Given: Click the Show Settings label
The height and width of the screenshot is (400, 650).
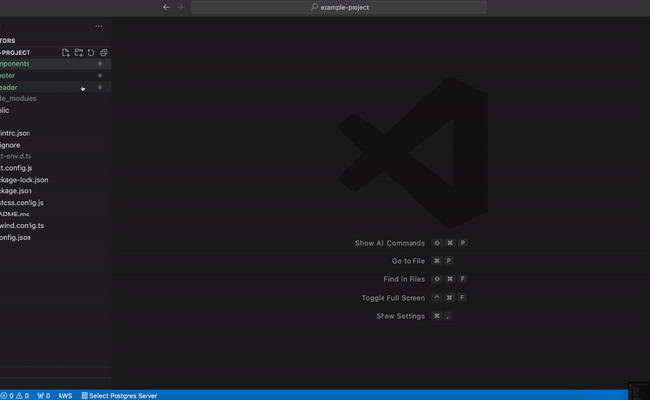Looking at the screenshot, I should (400, 316).
